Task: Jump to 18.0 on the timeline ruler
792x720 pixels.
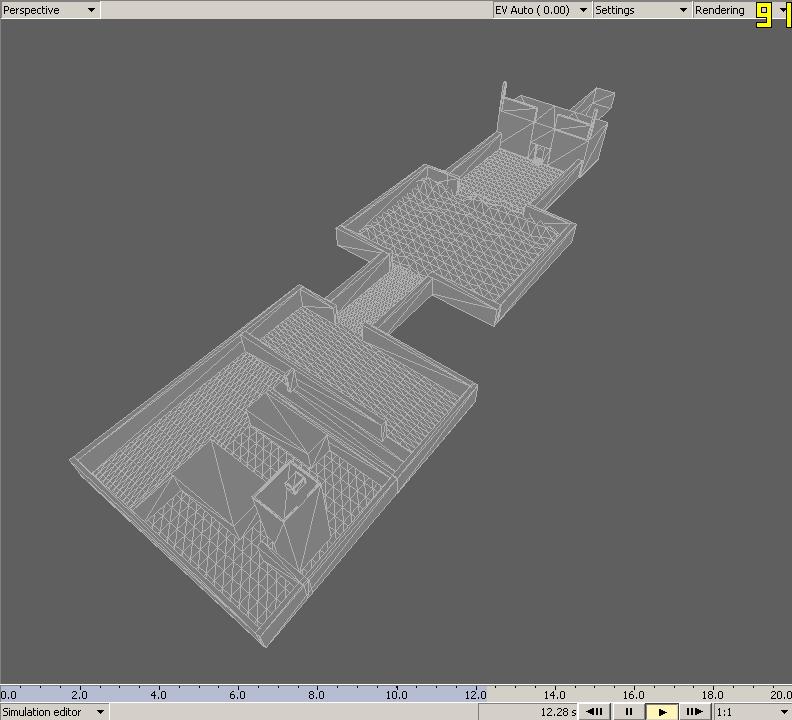Action: pyautogui.click(x=713, y=695)
